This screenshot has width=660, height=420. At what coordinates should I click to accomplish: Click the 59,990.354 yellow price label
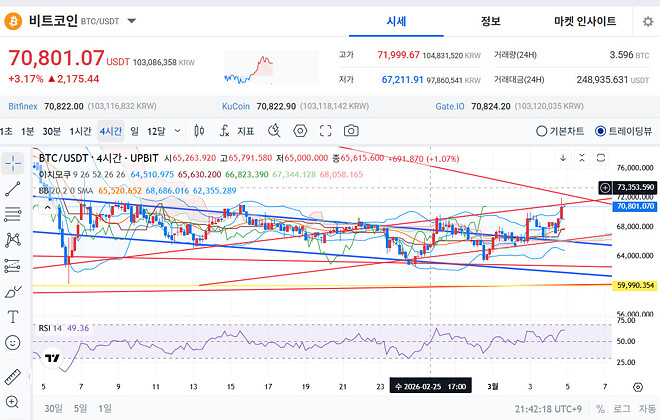pyautogui.click(x=635, y=285)
